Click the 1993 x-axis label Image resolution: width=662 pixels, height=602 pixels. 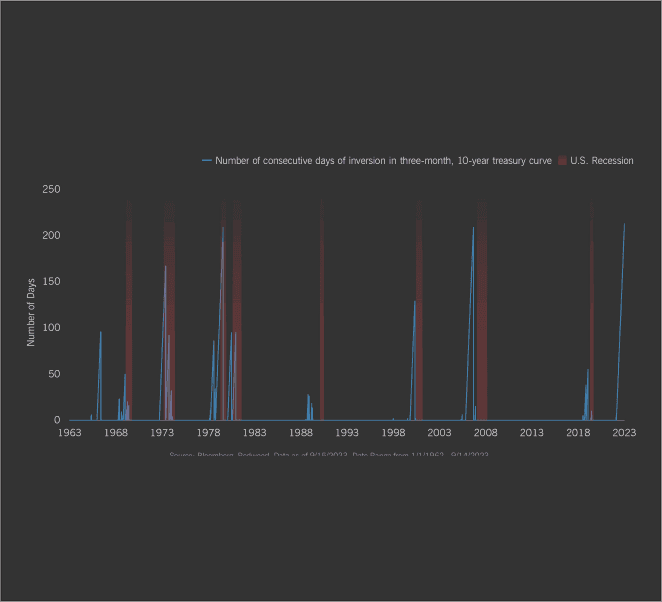point(347,433)
